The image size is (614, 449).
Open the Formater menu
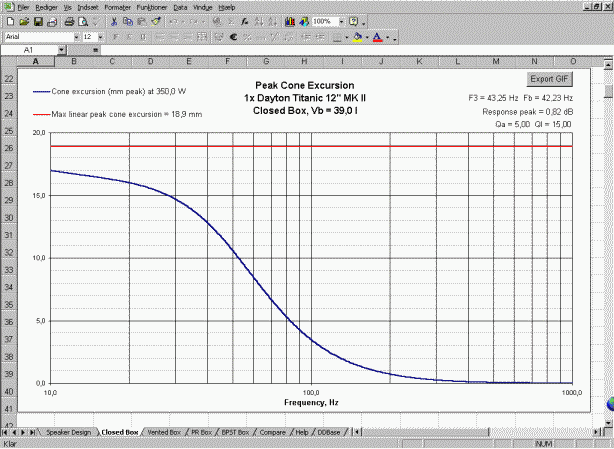point(116,6)
